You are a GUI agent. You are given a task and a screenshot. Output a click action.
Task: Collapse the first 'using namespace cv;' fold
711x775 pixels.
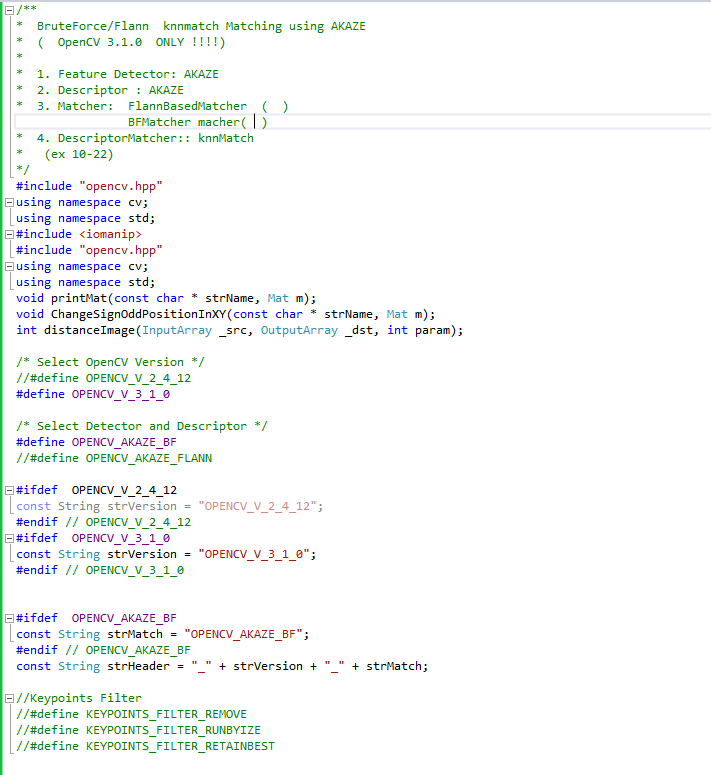click(x=9, y=202)
